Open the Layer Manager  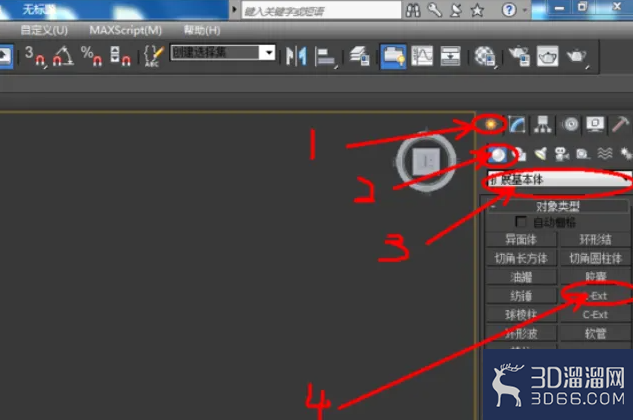click(359, 56)
